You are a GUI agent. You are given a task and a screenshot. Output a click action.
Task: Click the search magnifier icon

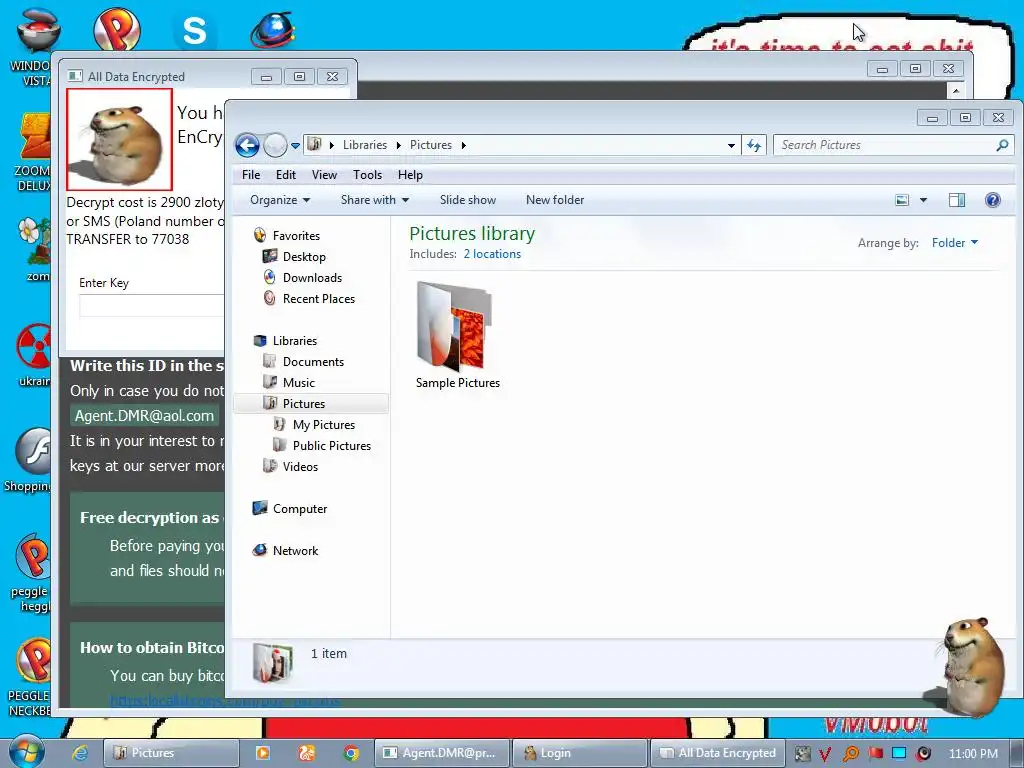point(1002,145)
